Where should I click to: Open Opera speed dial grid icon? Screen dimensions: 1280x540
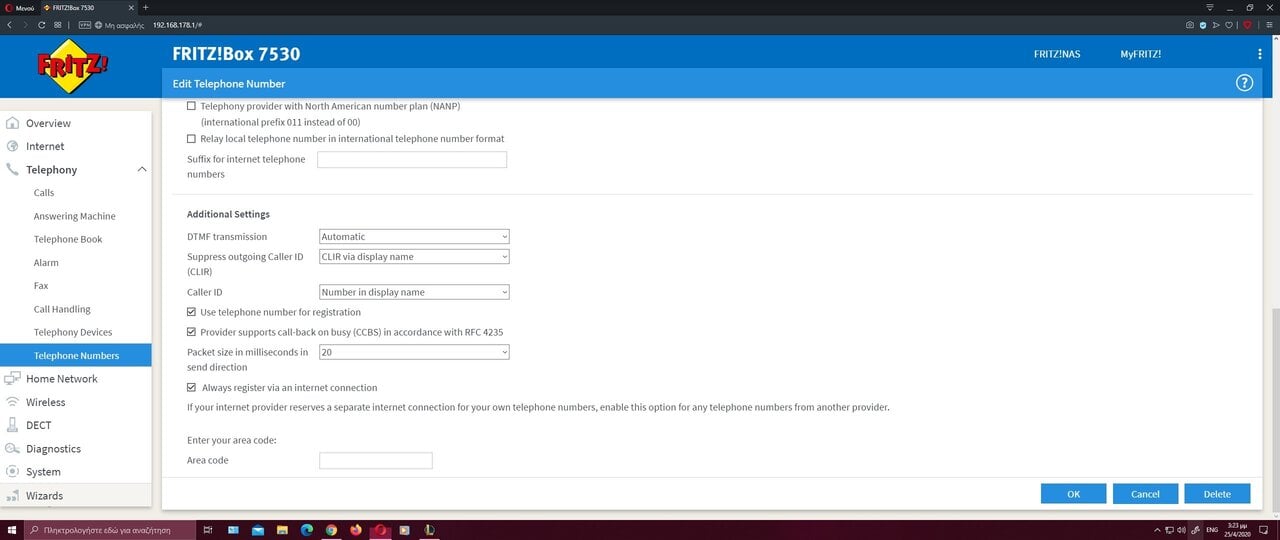coord(58,24)
